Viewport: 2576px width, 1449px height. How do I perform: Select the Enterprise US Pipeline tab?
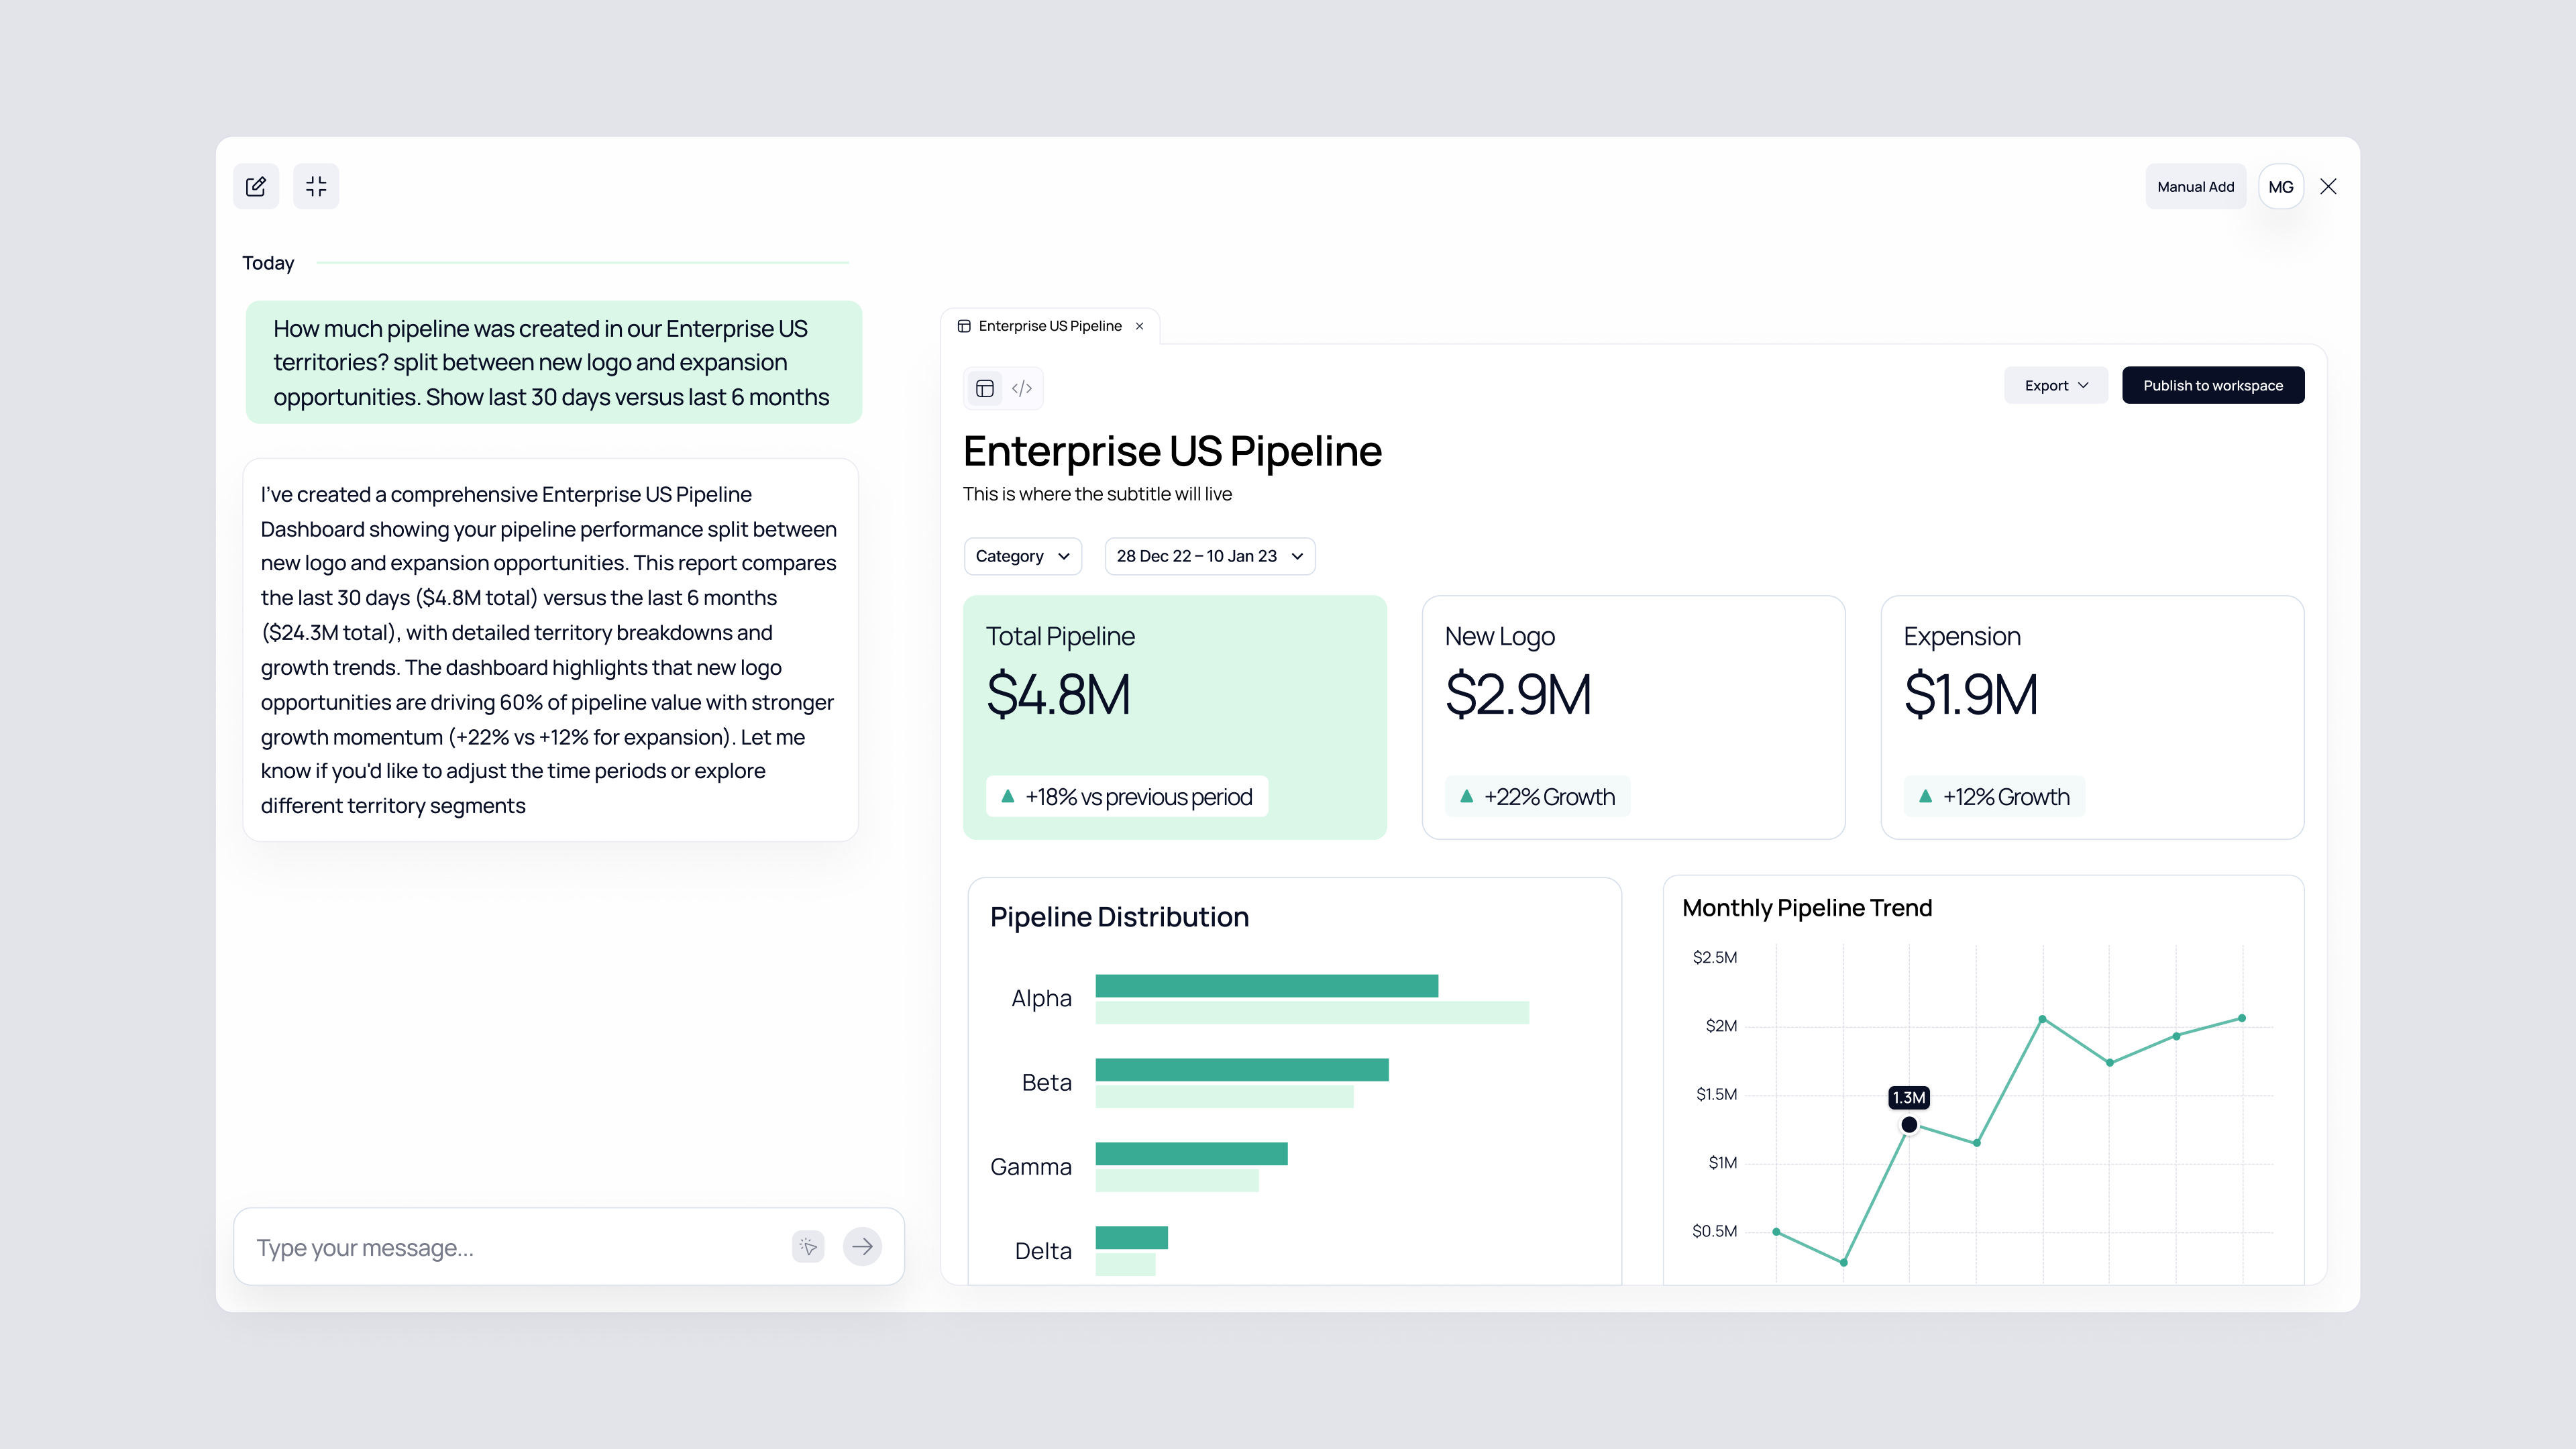click(1049, 326)
